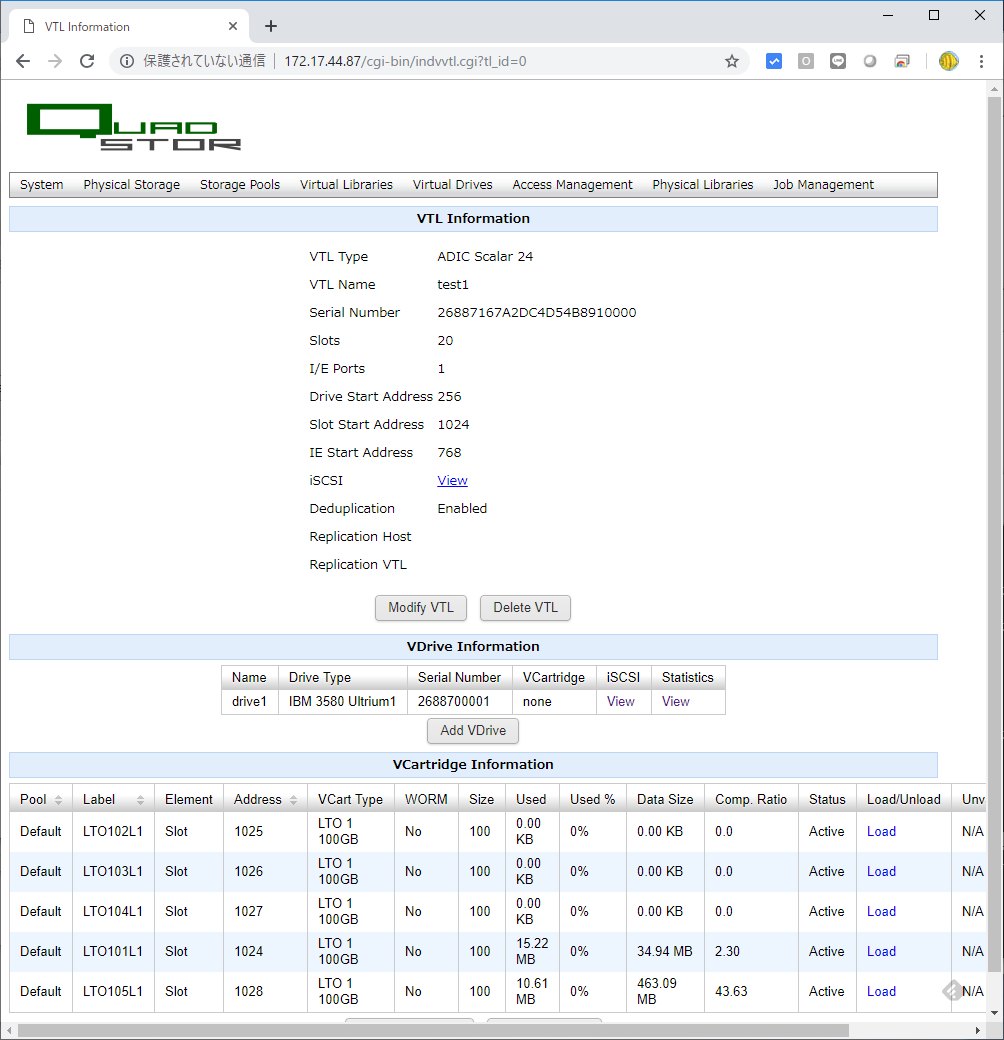Click the serial number 26887167A2DC4D54B8910000

click(x=536, y=312)
